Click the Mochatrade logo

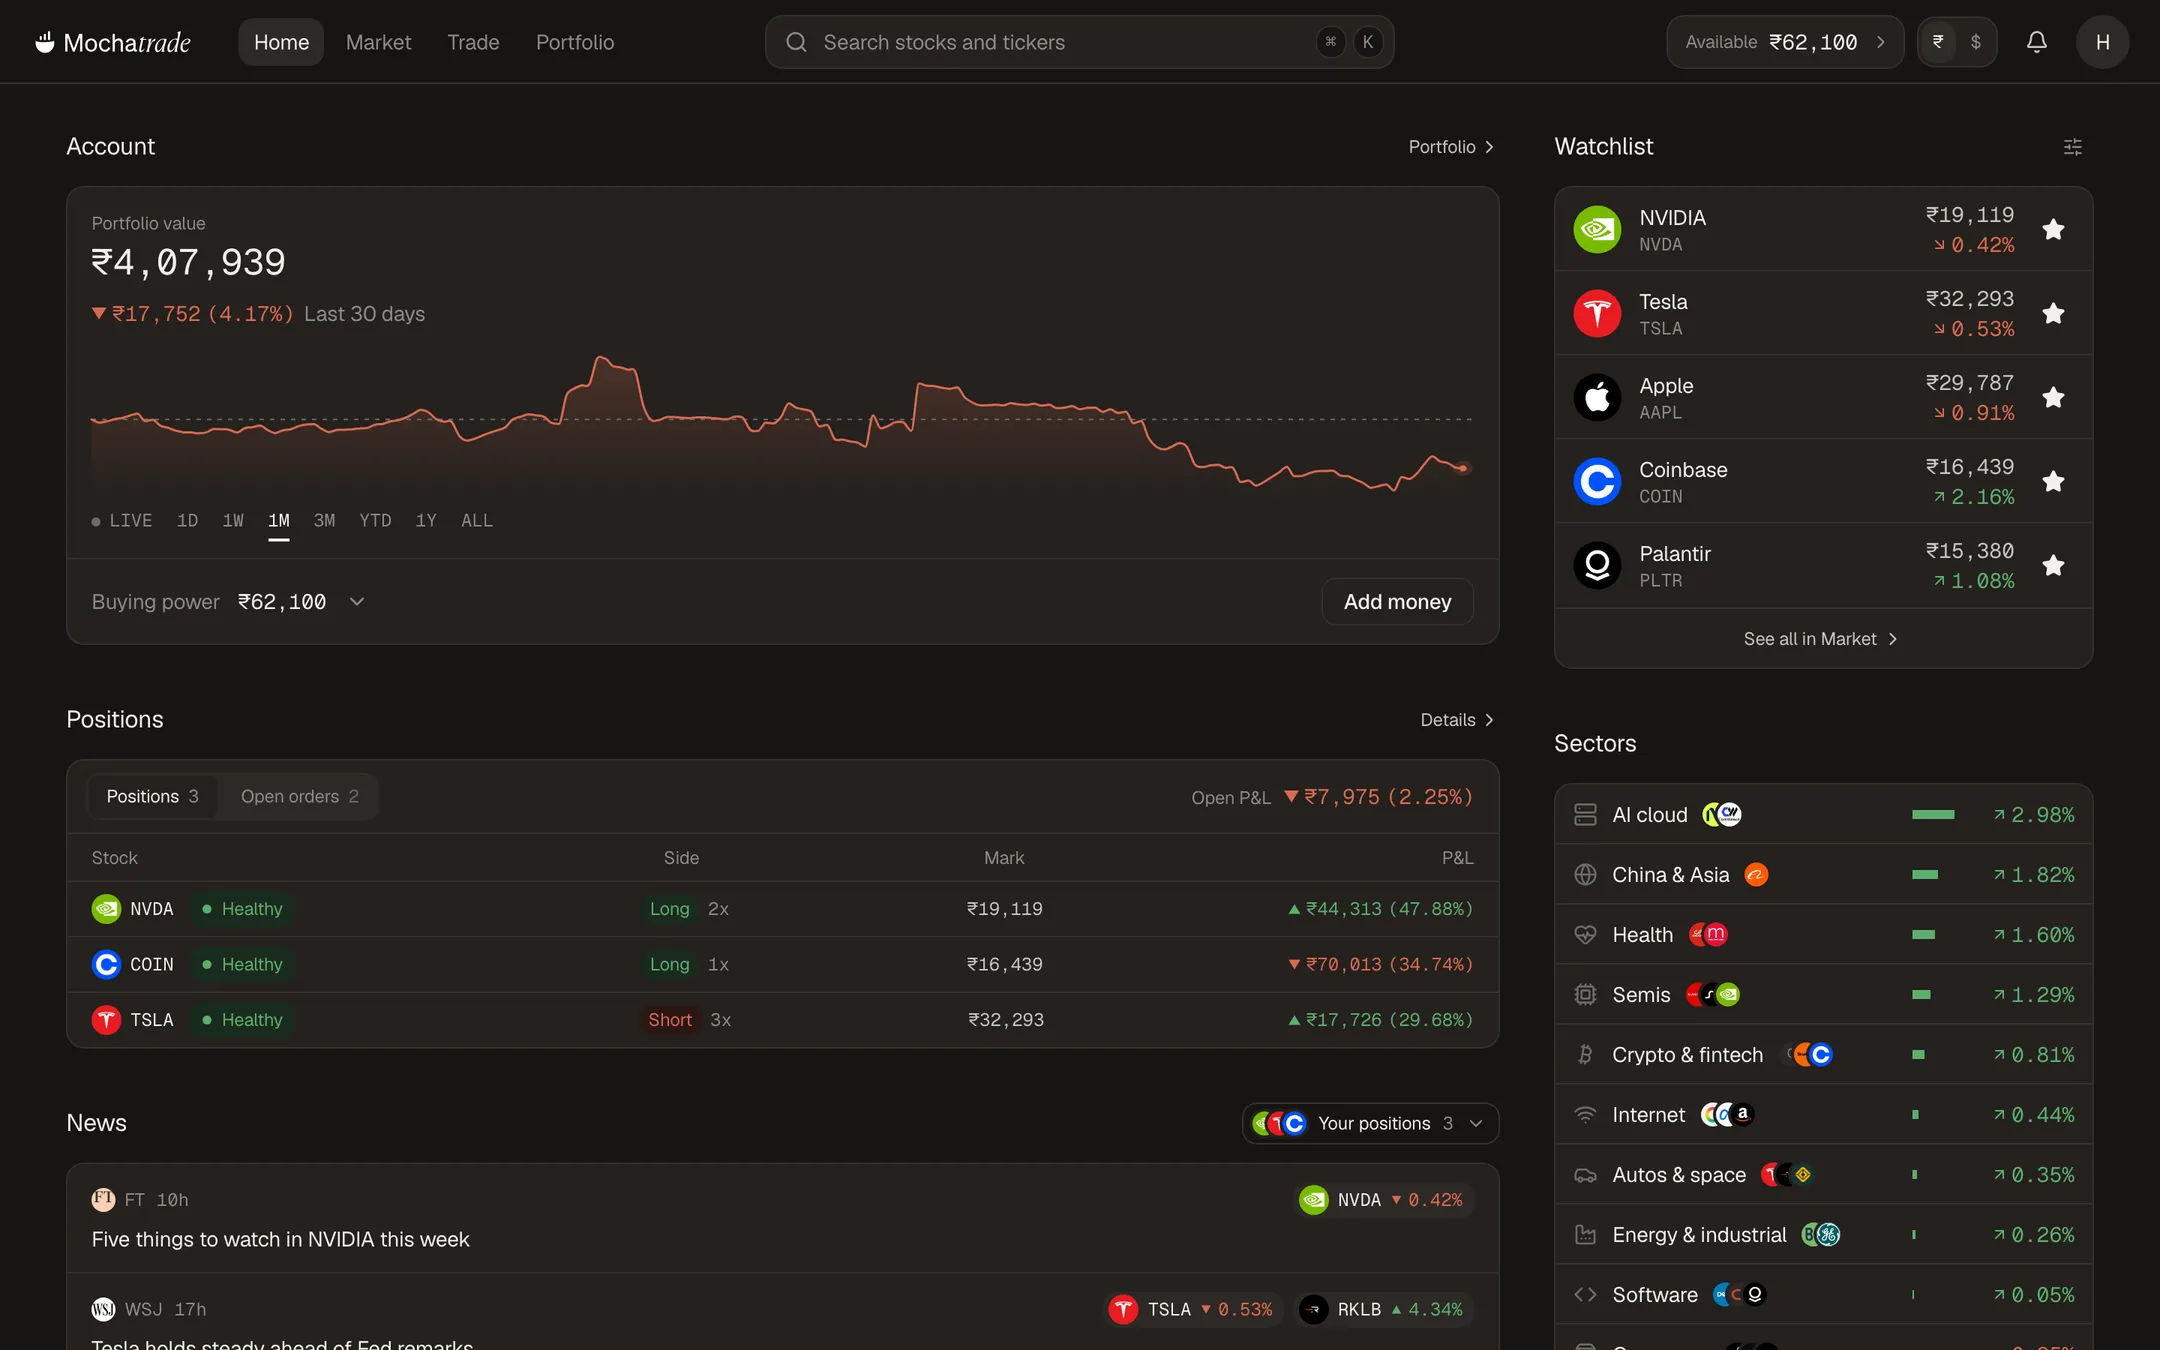tap(113, 42)
